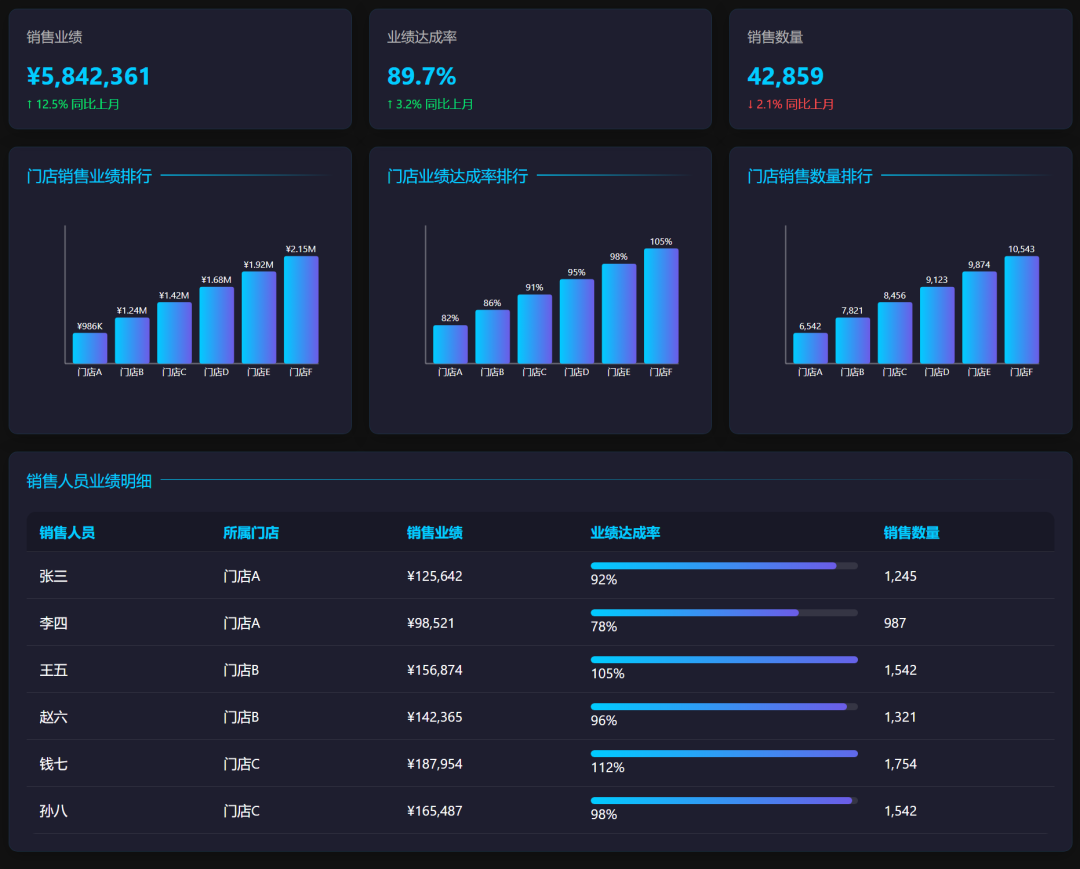
Task: Click 李四's progress bar at 78%
Action: coord(724,613)
